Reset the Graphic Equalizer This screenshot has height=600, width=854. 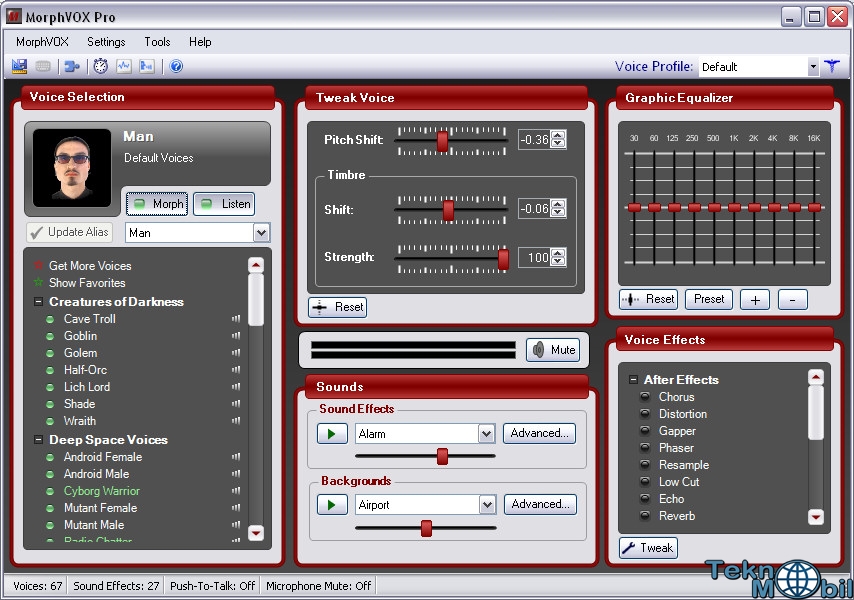click(x=648, y=299)
